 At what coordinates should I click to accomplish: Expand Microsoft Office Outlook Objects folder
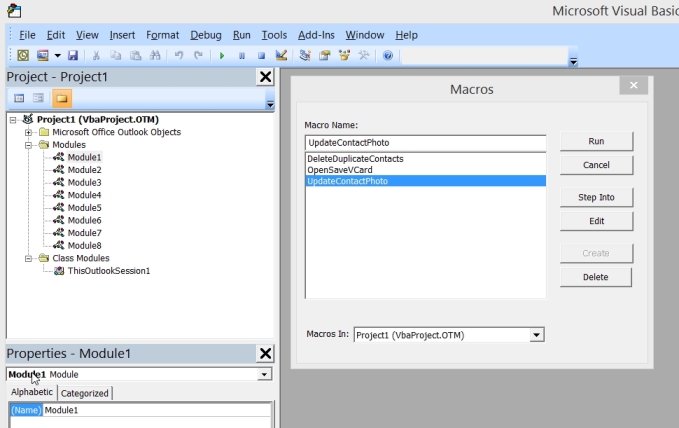(29, 132)
